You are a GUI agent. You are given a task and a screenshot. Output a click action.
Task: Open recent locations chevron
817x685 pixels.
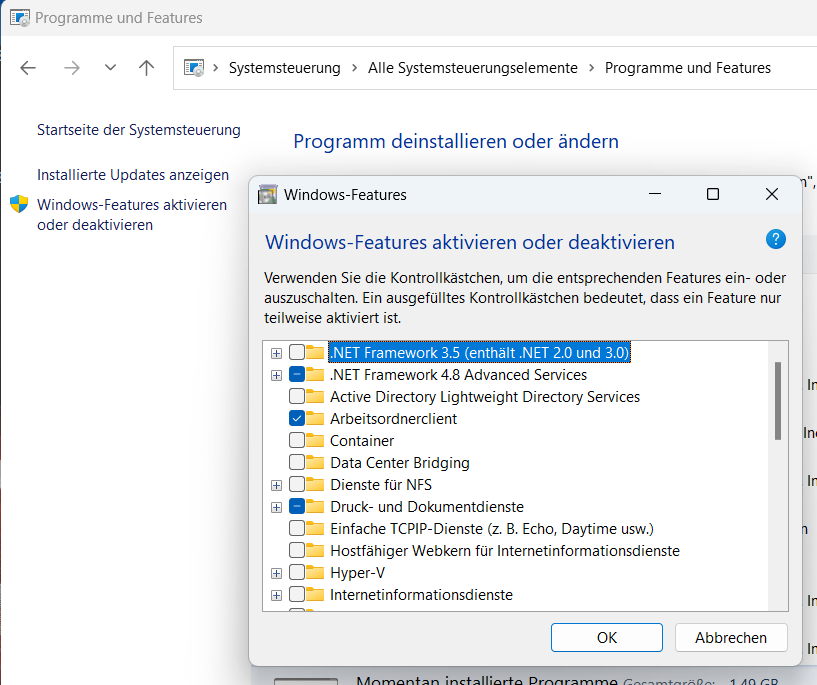(x=110, y=67)
